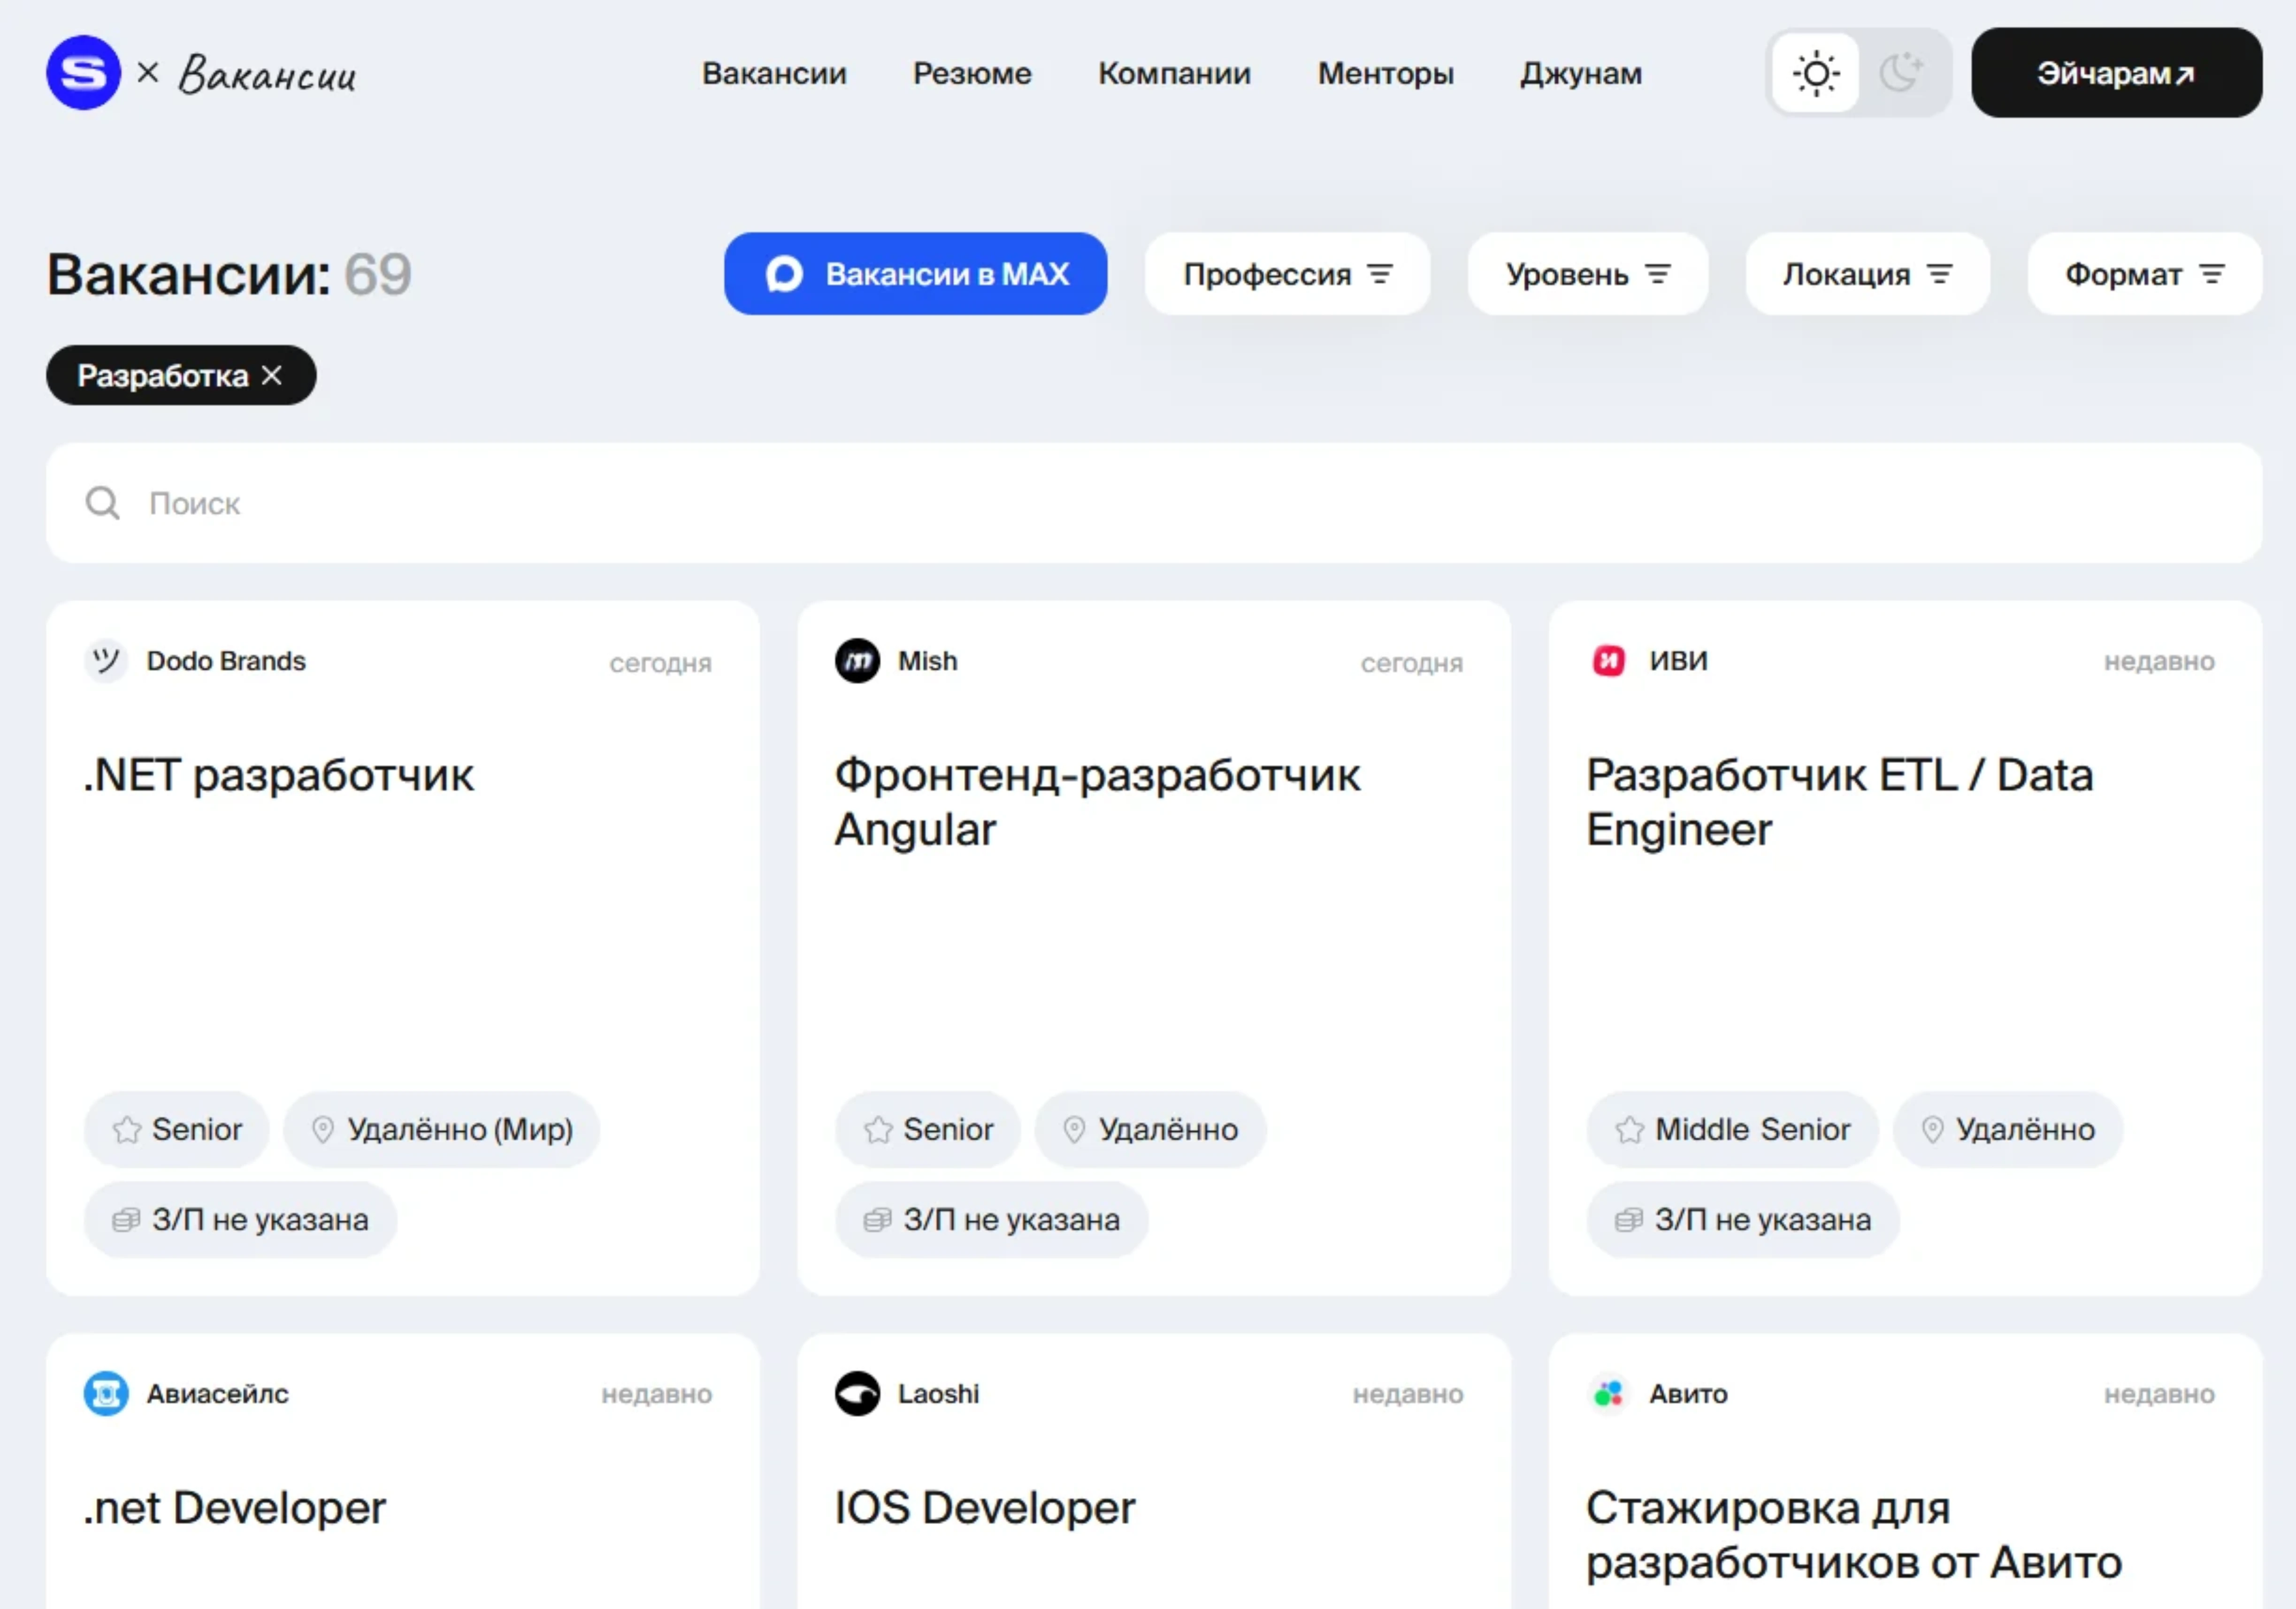Screen dimensions: 2296x1609
Task: Click сегодня date on Dodo Brands card
Action: pos(661,663)
